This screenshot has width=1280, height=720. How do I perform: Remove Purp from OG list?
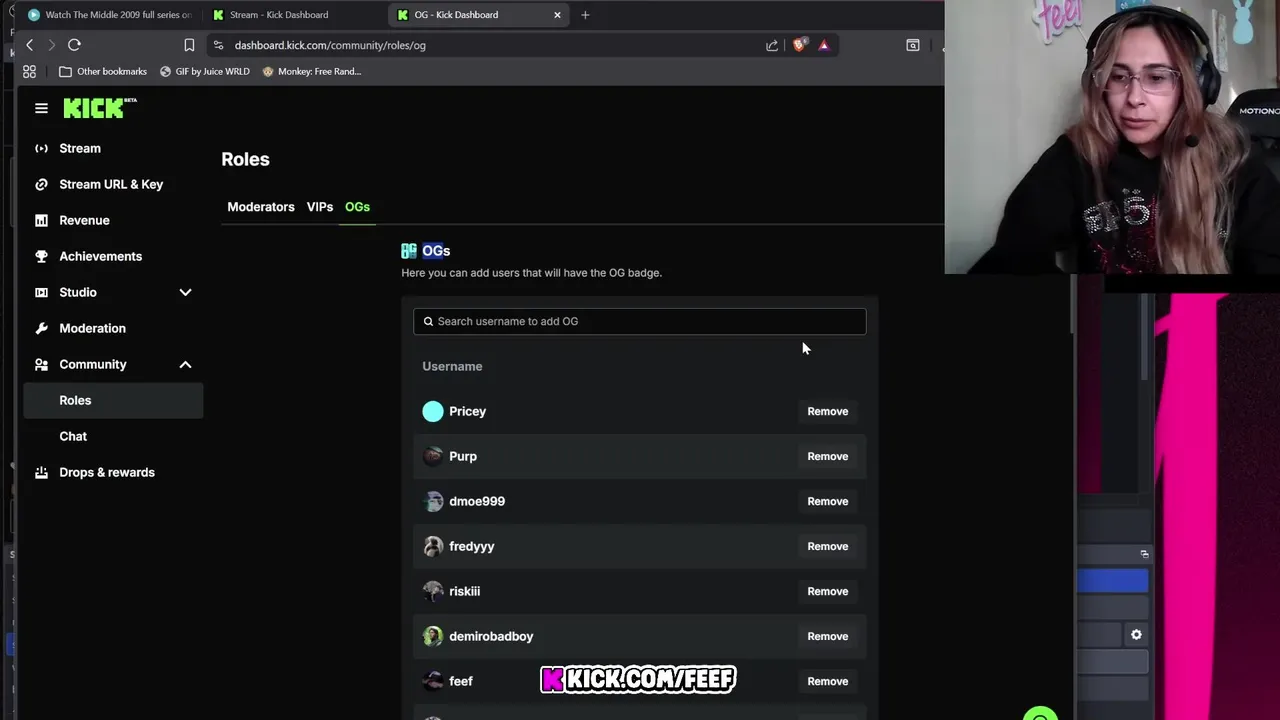click(x=827, y=456)
